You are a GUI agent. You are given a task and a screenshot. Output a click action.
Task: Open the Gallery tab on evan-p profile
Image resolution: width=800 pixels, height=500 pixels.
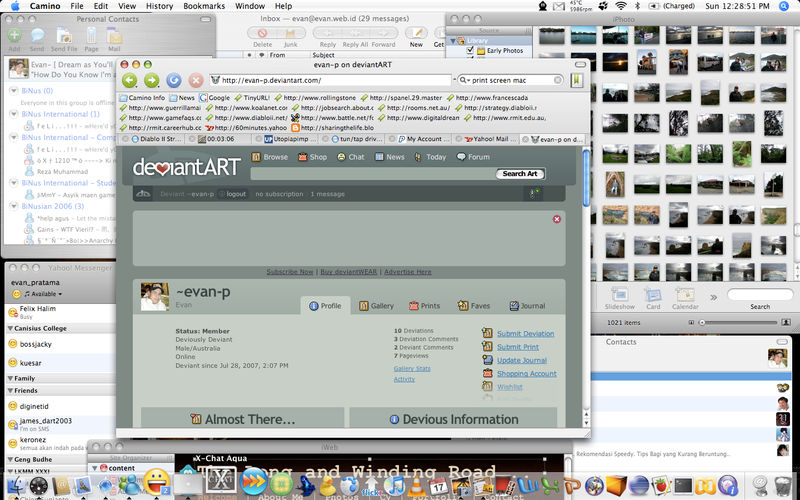[376, 306]
